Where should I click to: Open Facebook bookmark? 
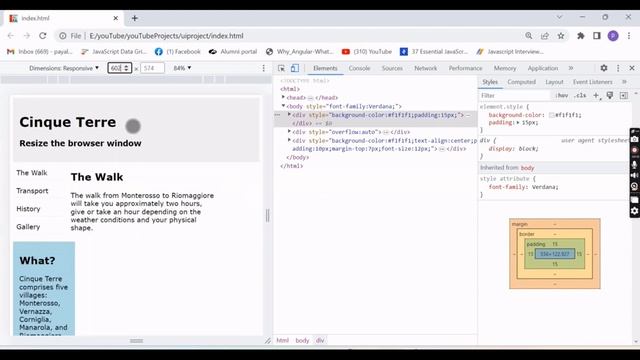(x=178, y=51)
